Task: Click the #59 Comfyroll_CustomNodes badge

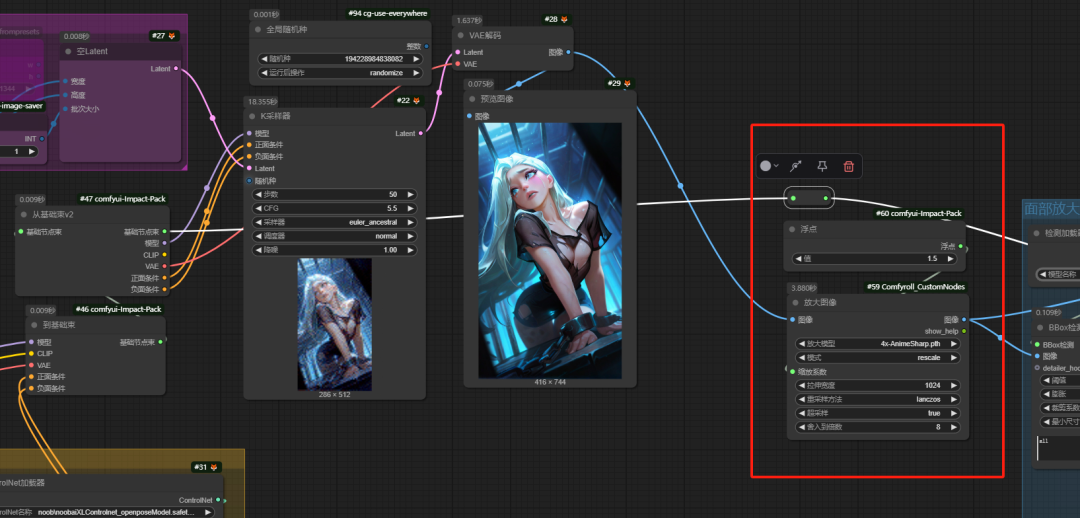Action: (x=916, y=287)
